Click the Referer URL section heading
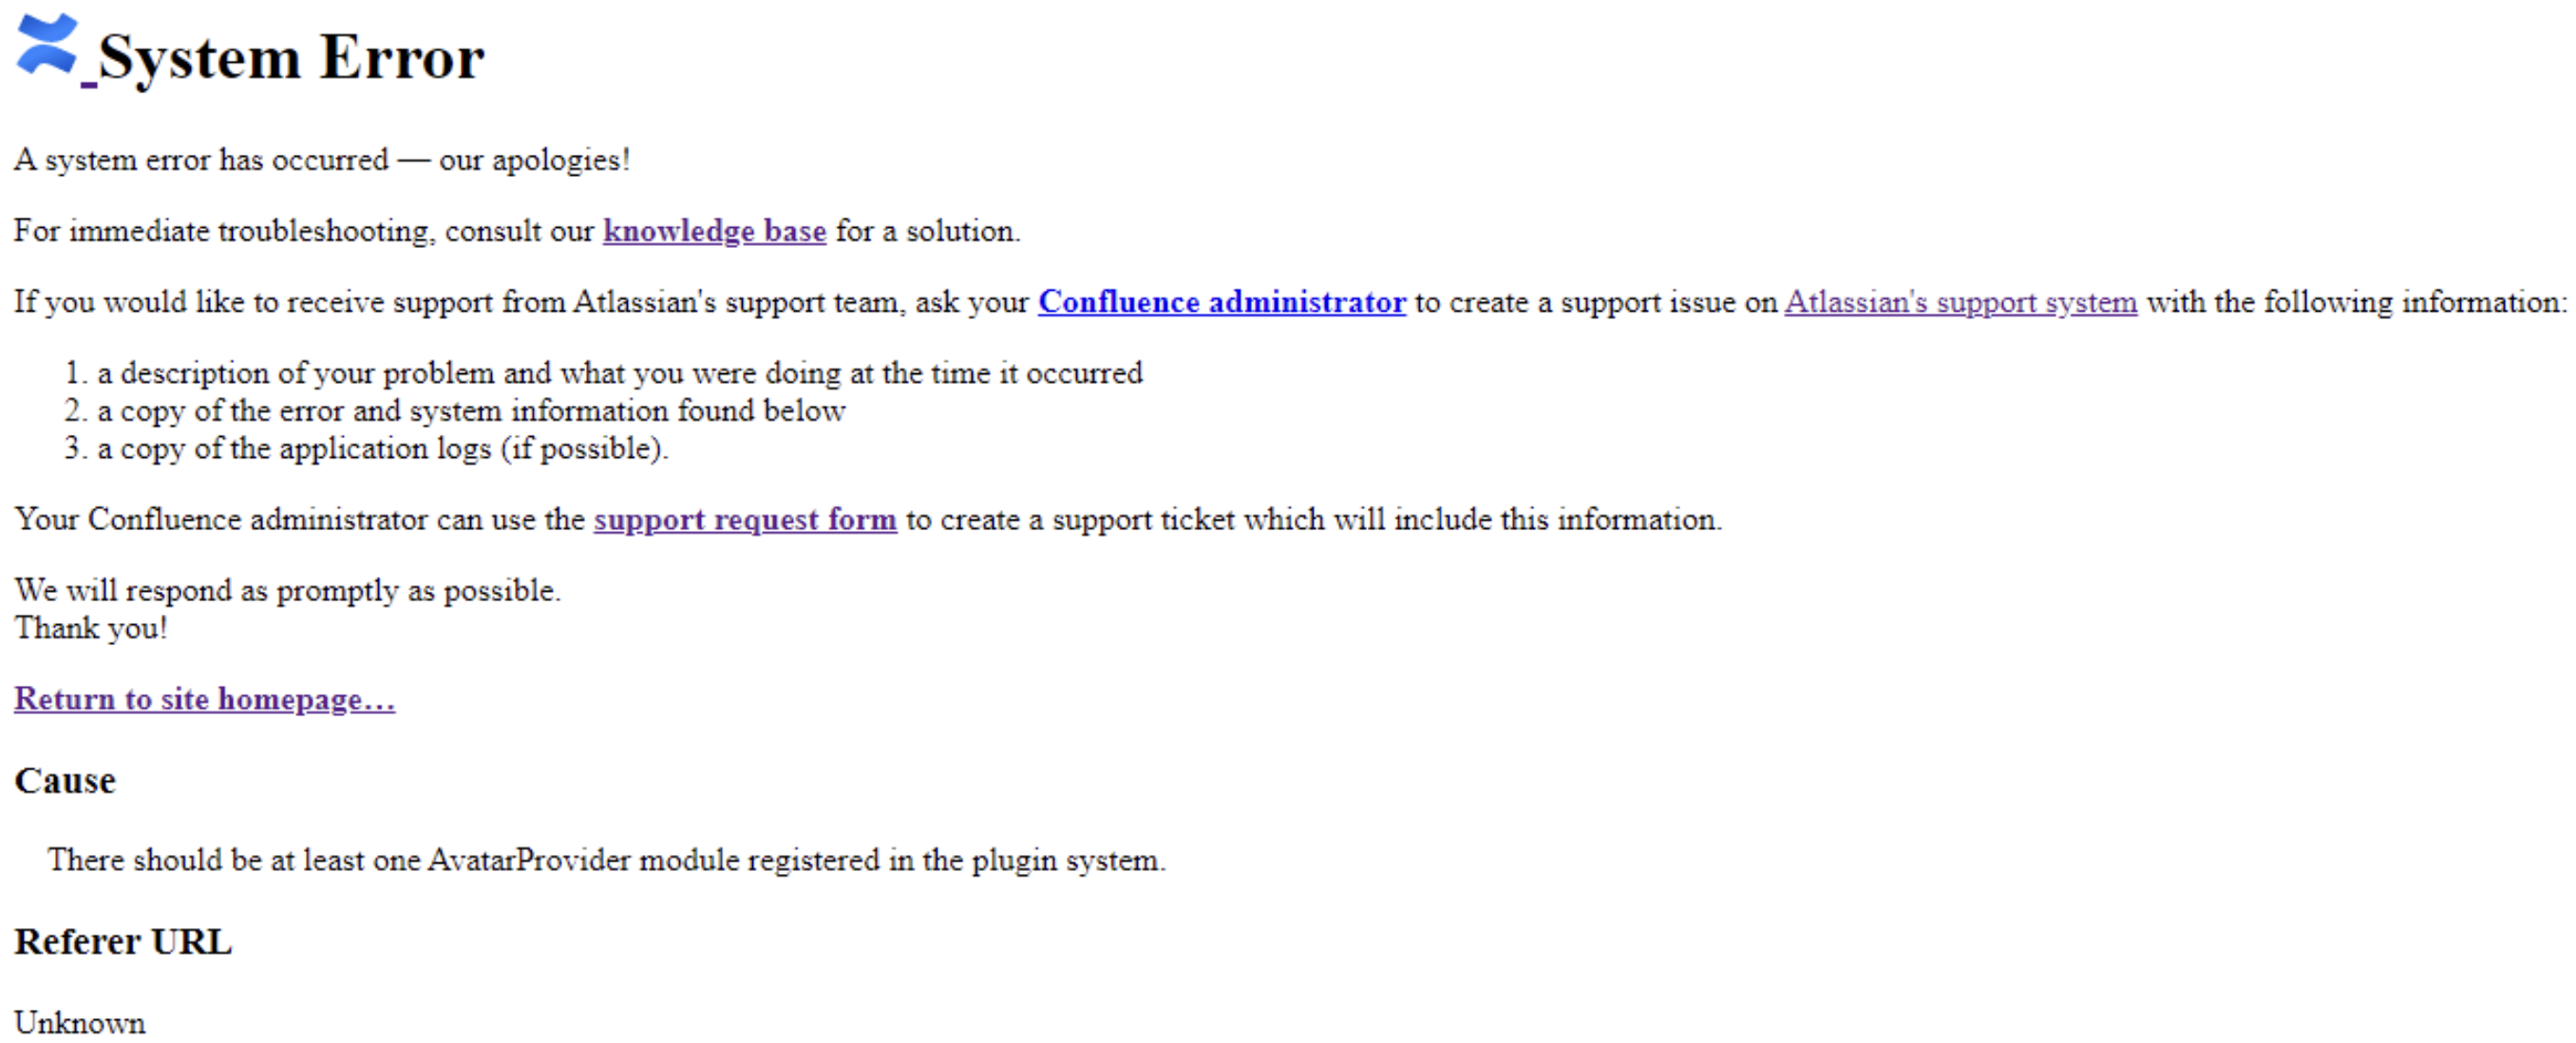This screenshot has width=2576, height=1043. click(123, 942)
